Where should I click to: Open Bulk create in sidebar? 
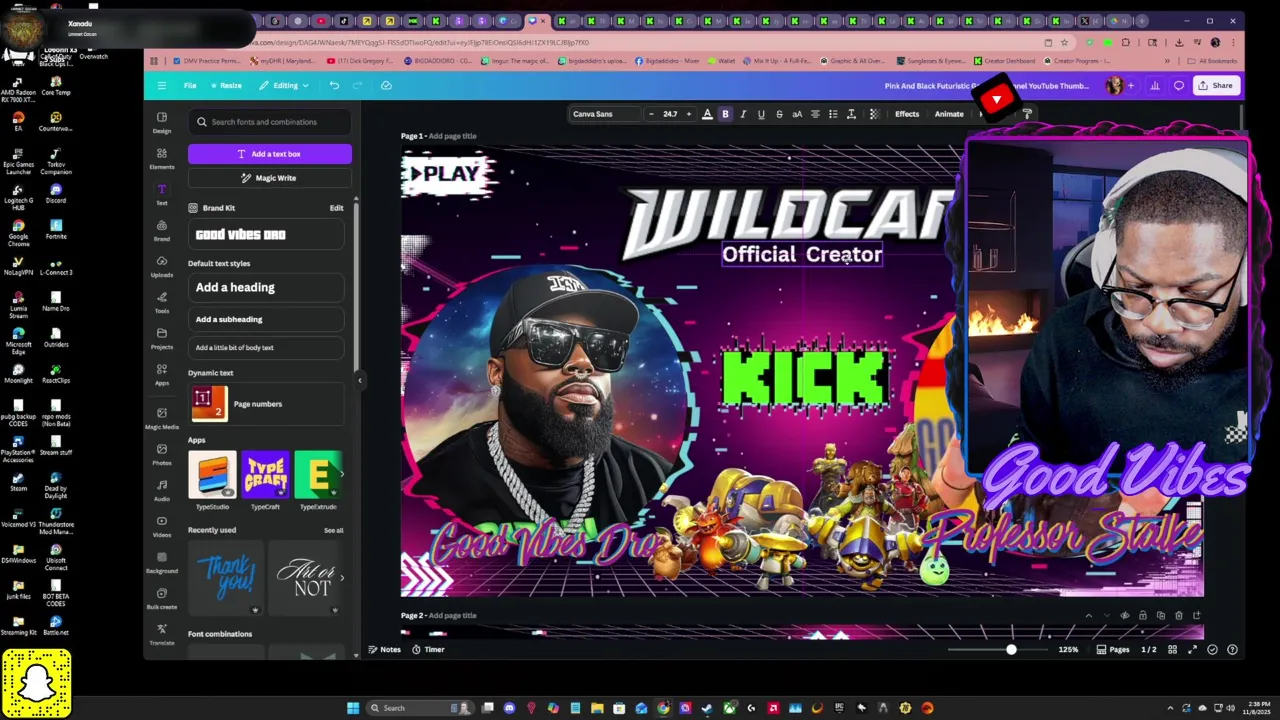tap(161, 598)
